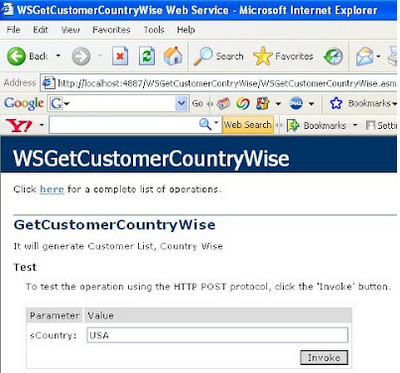Expand the Google search box dropdown
The height and width of the screenshot is (373, 400).
click(x=181, y=104)
